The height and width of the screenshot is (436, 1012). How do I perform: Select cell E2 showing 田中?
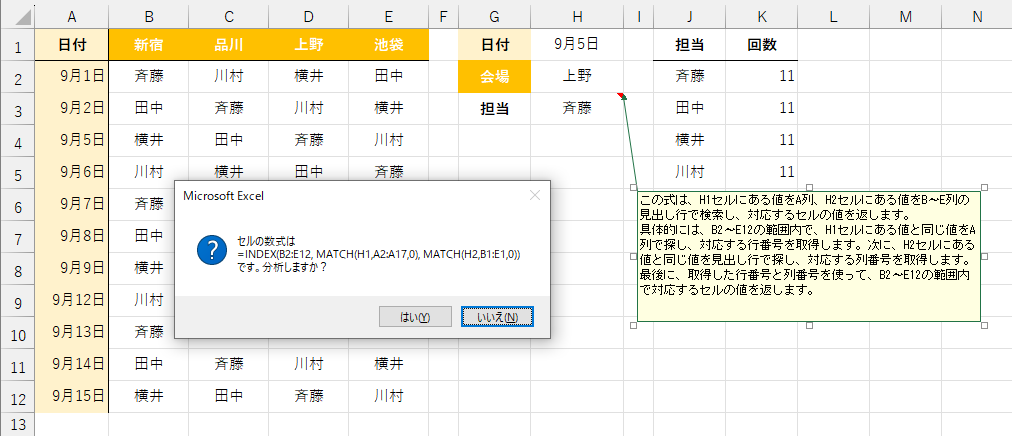[389, 77]
